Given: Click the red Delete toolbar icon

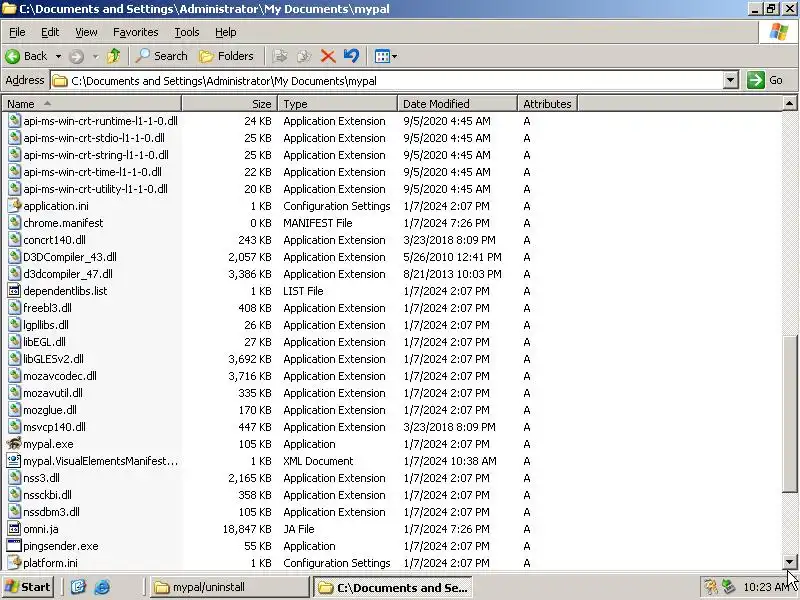Looking at the screenshot, I should [328, 56].
